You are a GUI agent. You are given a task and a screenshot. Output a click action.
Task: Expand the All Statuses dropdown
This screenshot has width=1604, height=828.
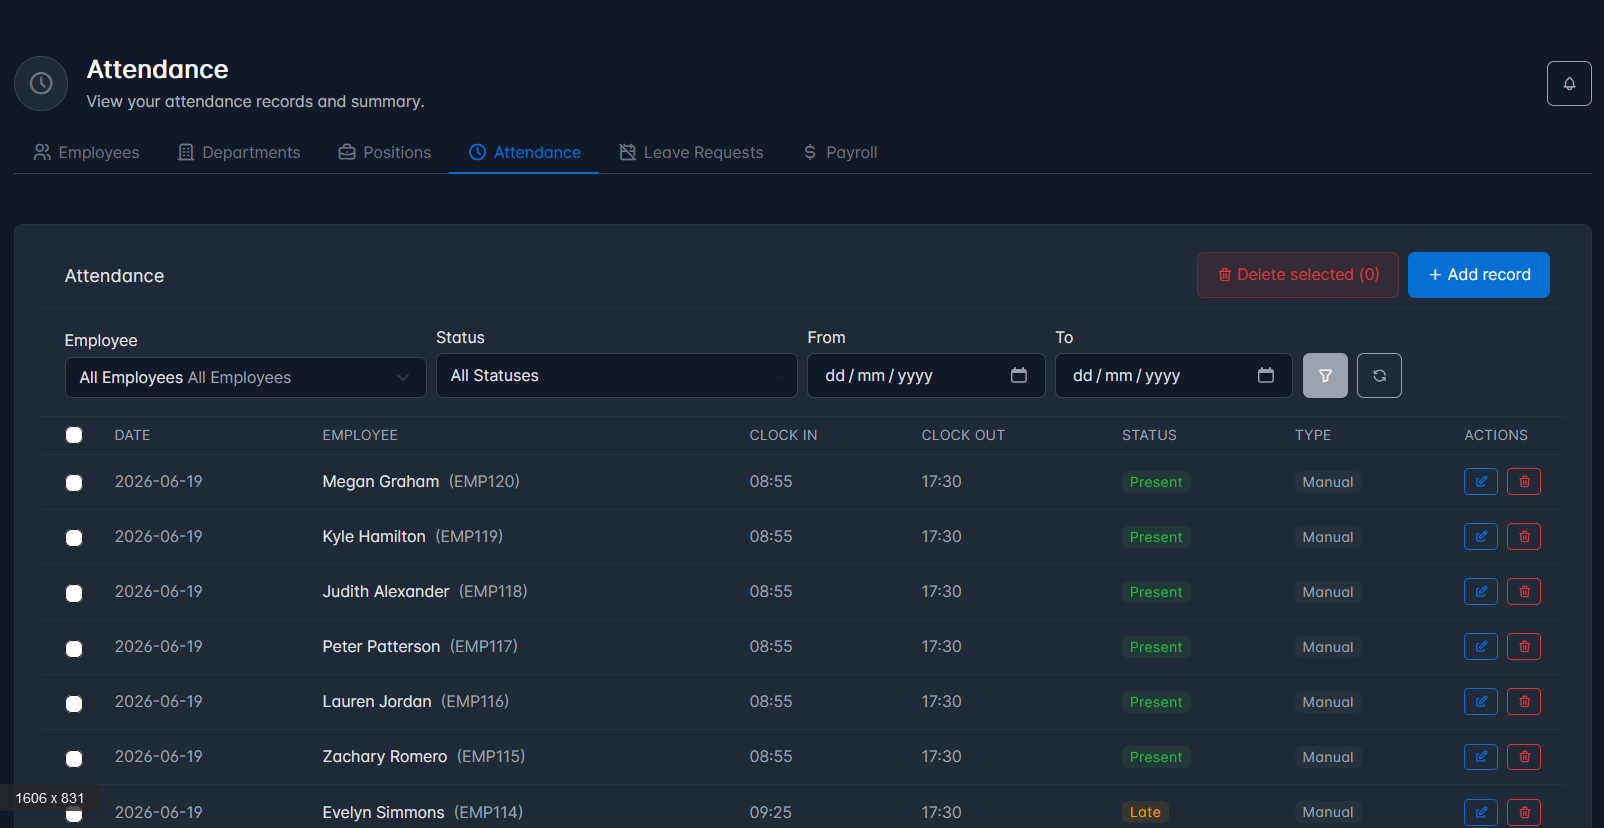click(617, 376)
